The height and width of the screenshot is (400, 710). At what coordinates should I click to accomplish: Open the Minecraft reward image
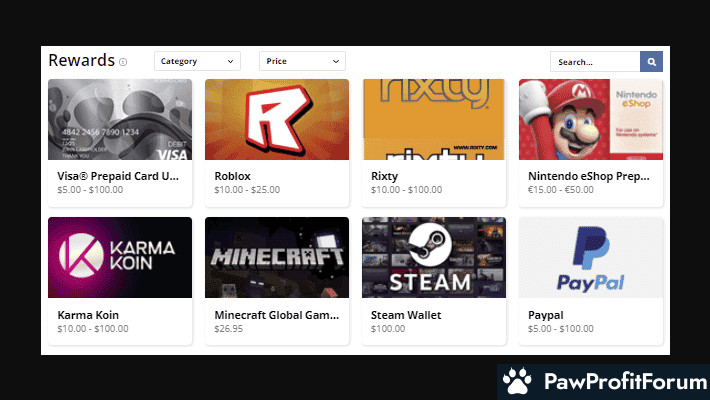[277, 257]
